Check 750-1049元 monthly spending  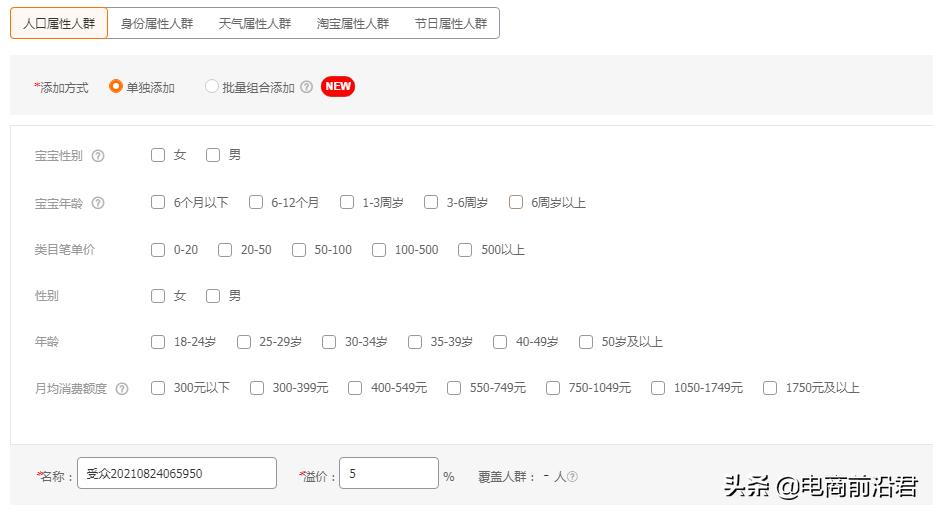pos(553,388)
